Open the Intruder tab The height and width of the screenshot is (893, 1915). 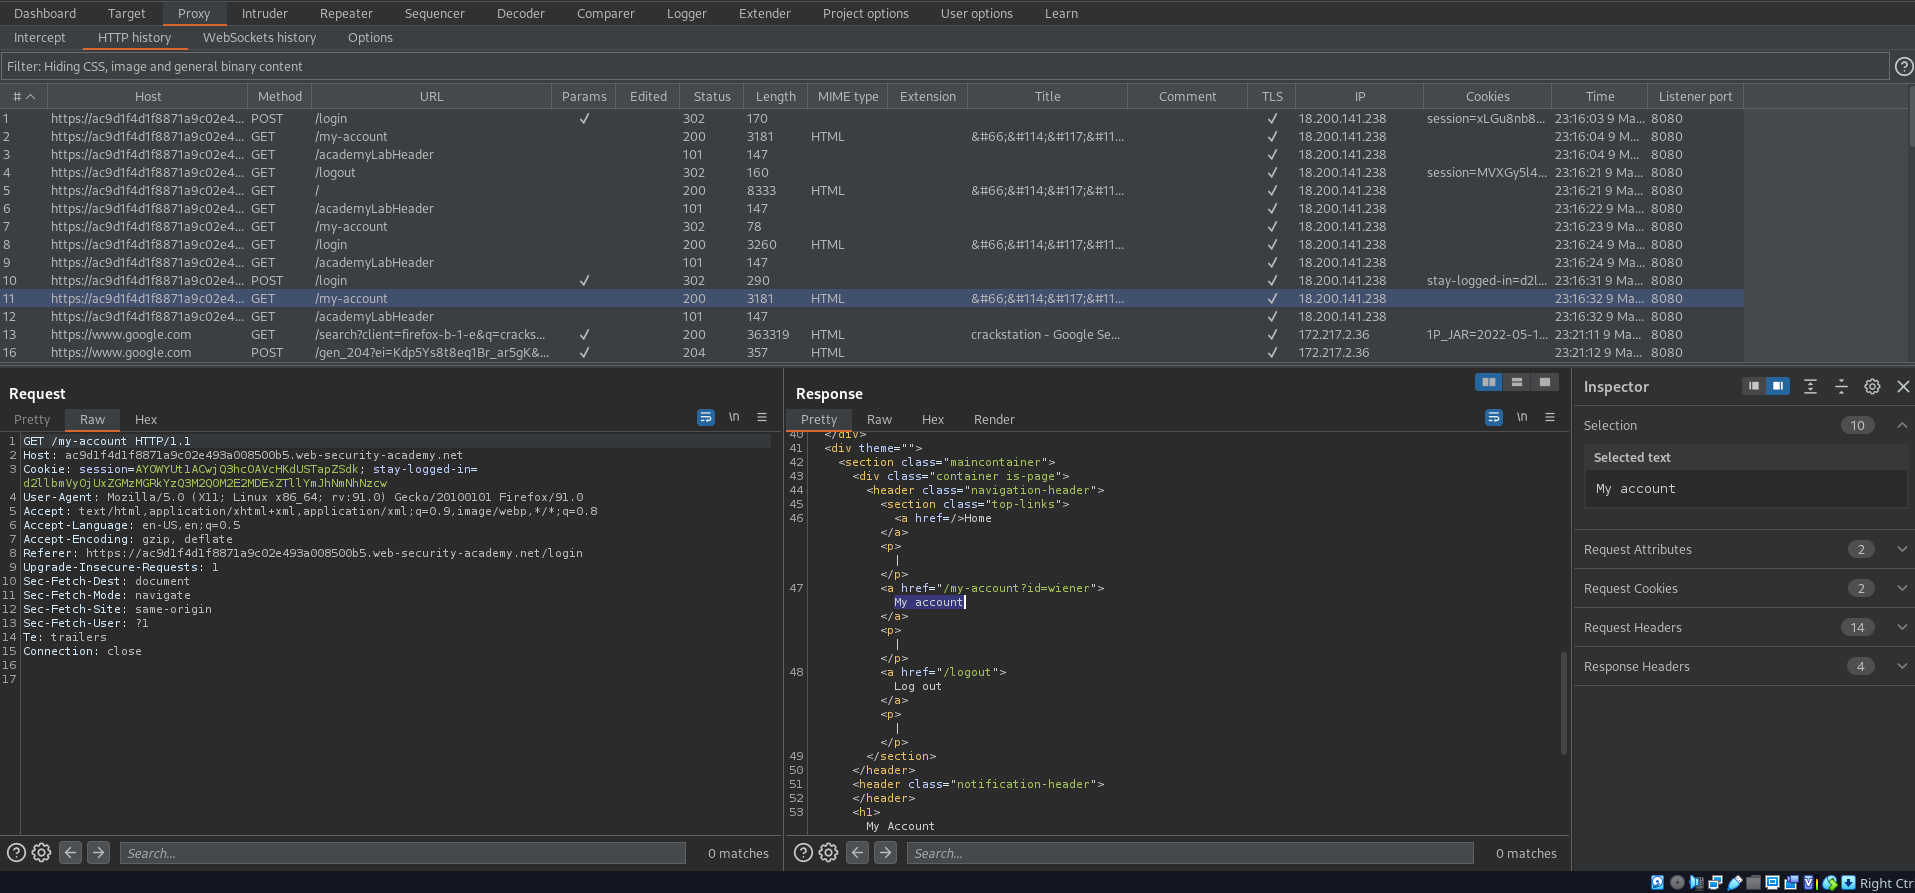point(264,13)
